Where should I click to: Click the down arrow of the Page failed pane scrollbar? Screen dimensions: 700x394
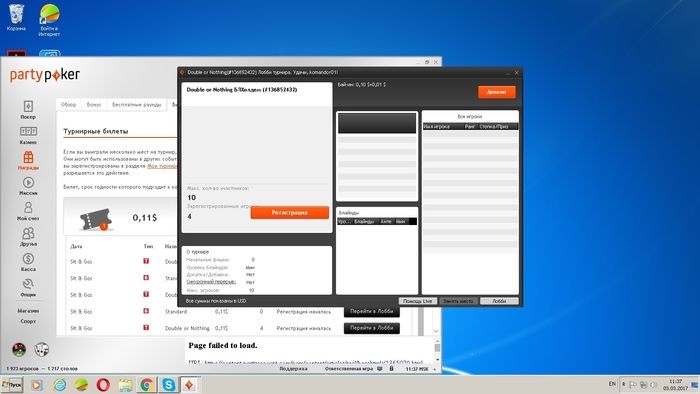point(437,360)
